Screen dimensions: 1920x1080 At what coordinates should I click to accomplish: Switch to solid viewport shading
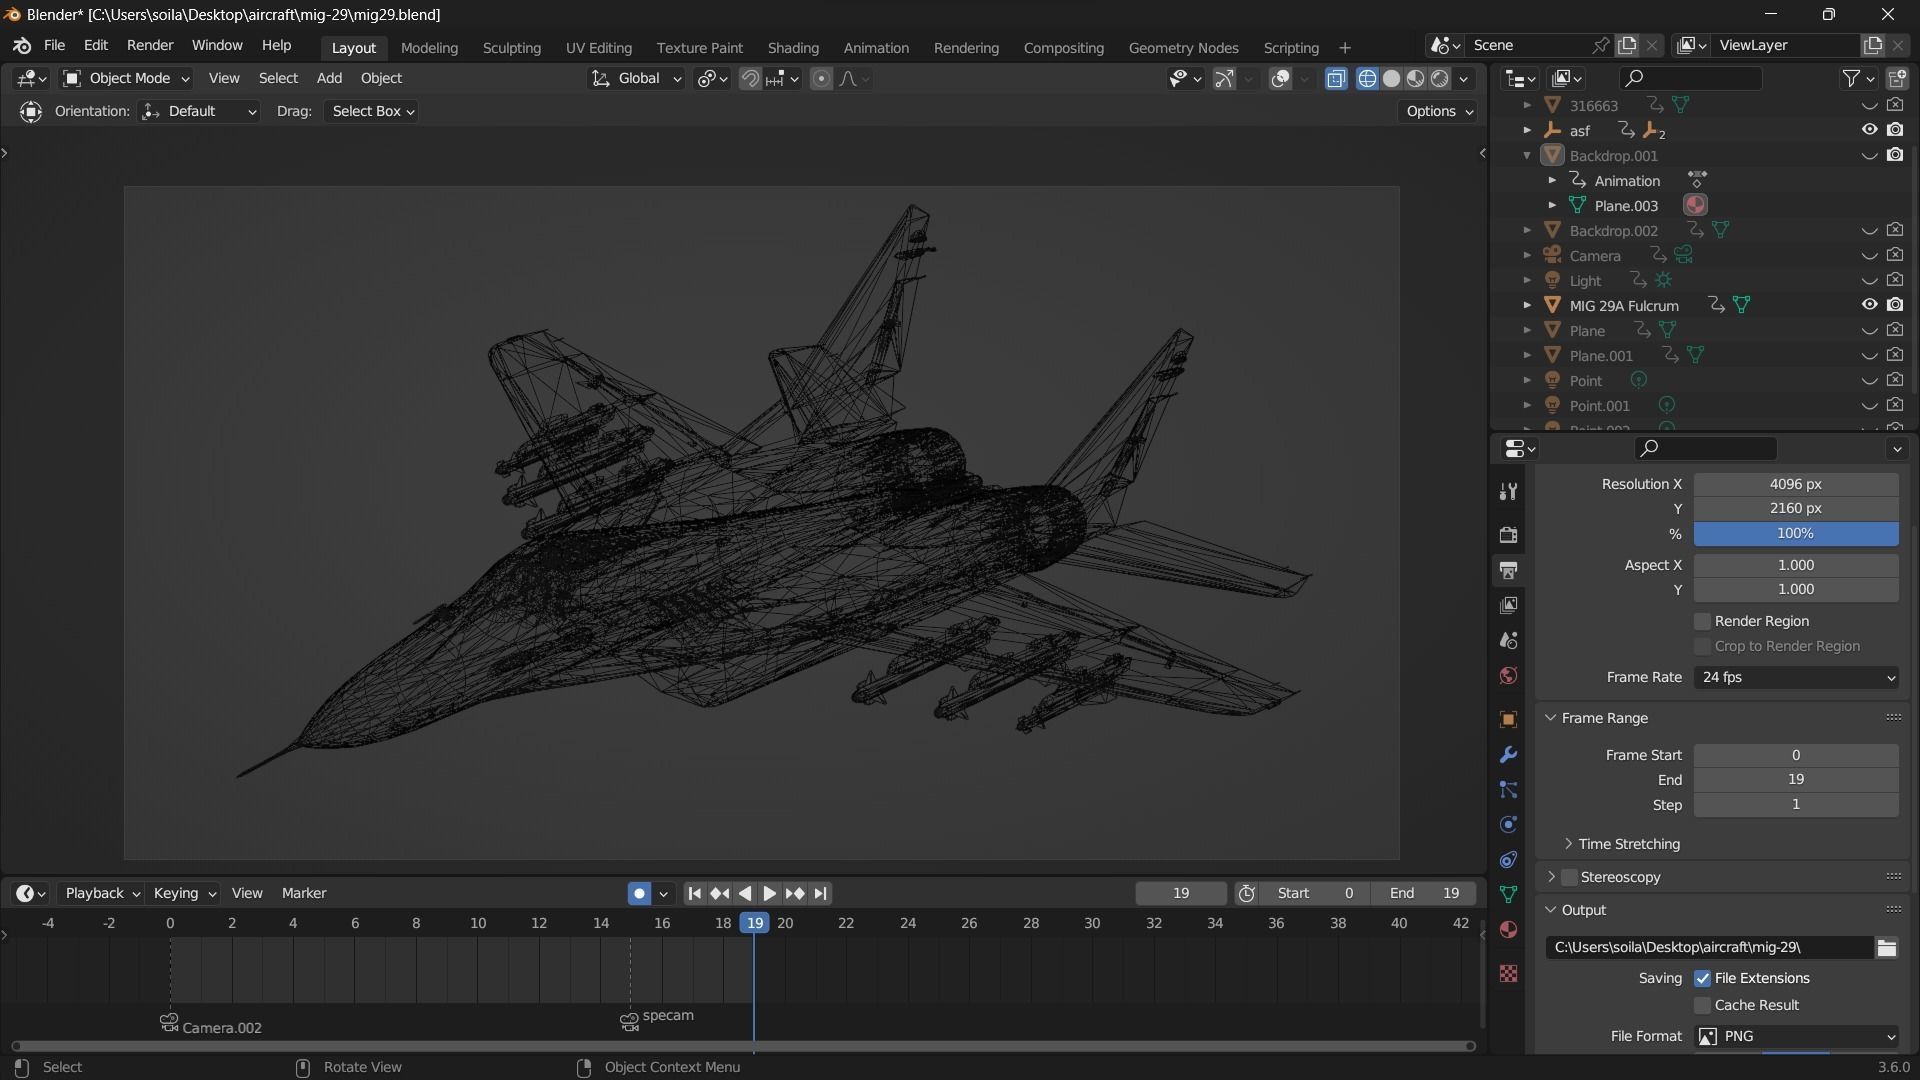pyautogui.click(x=1391, y=78)
